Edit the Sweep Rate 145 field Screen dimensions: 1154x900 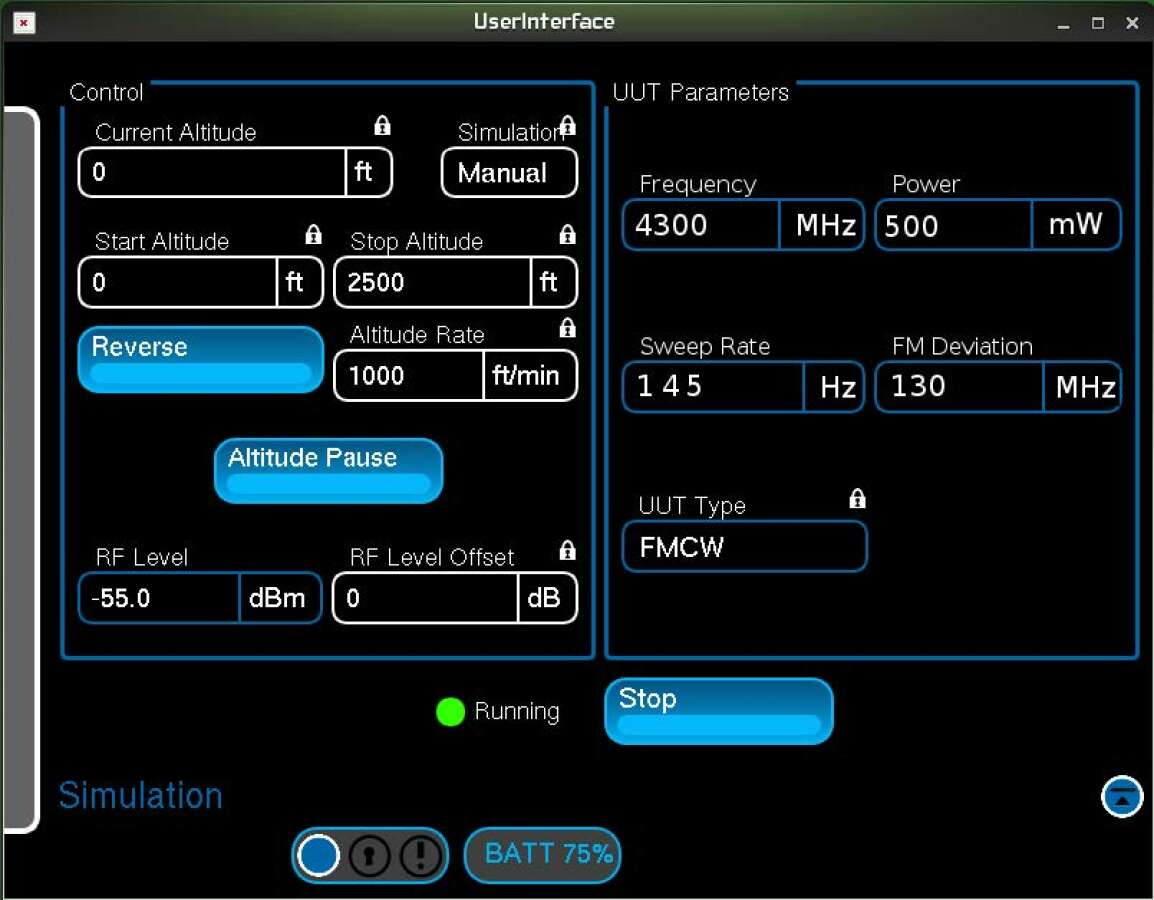713,386
